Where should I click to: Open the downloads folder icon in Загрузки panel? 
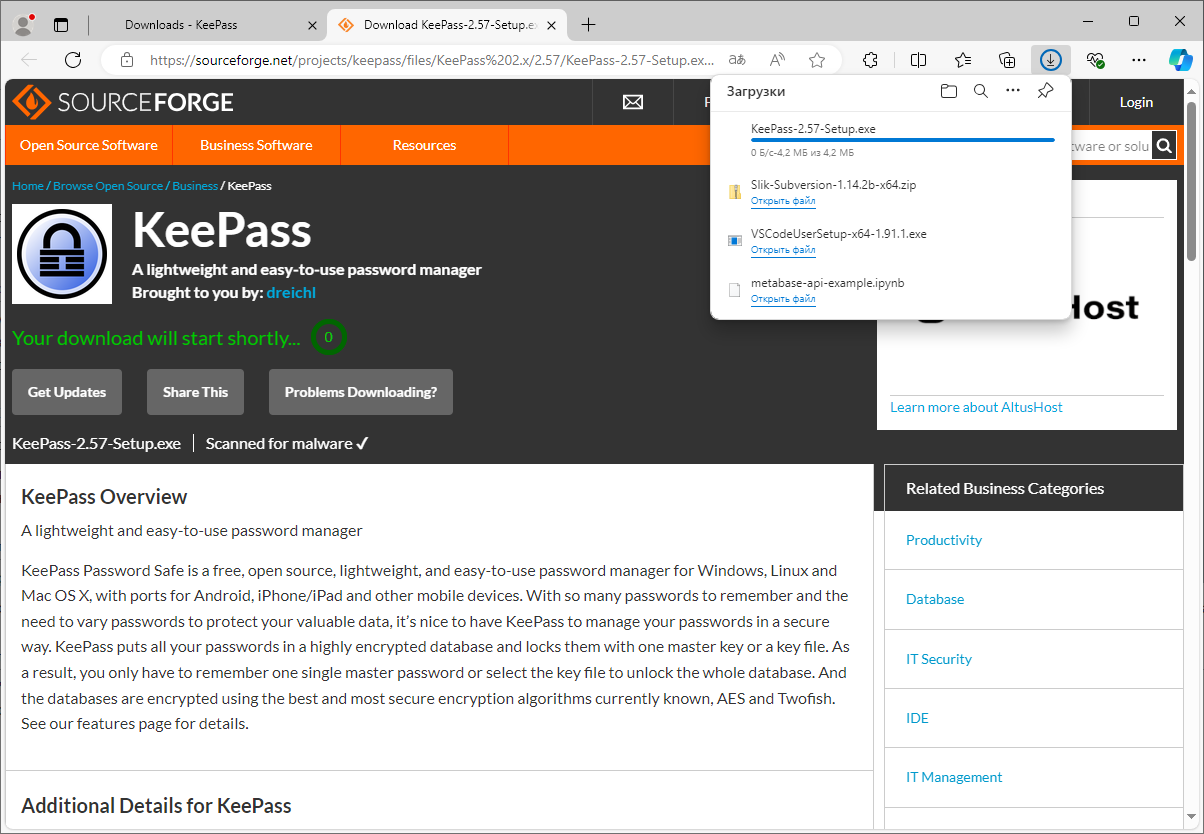949,91
